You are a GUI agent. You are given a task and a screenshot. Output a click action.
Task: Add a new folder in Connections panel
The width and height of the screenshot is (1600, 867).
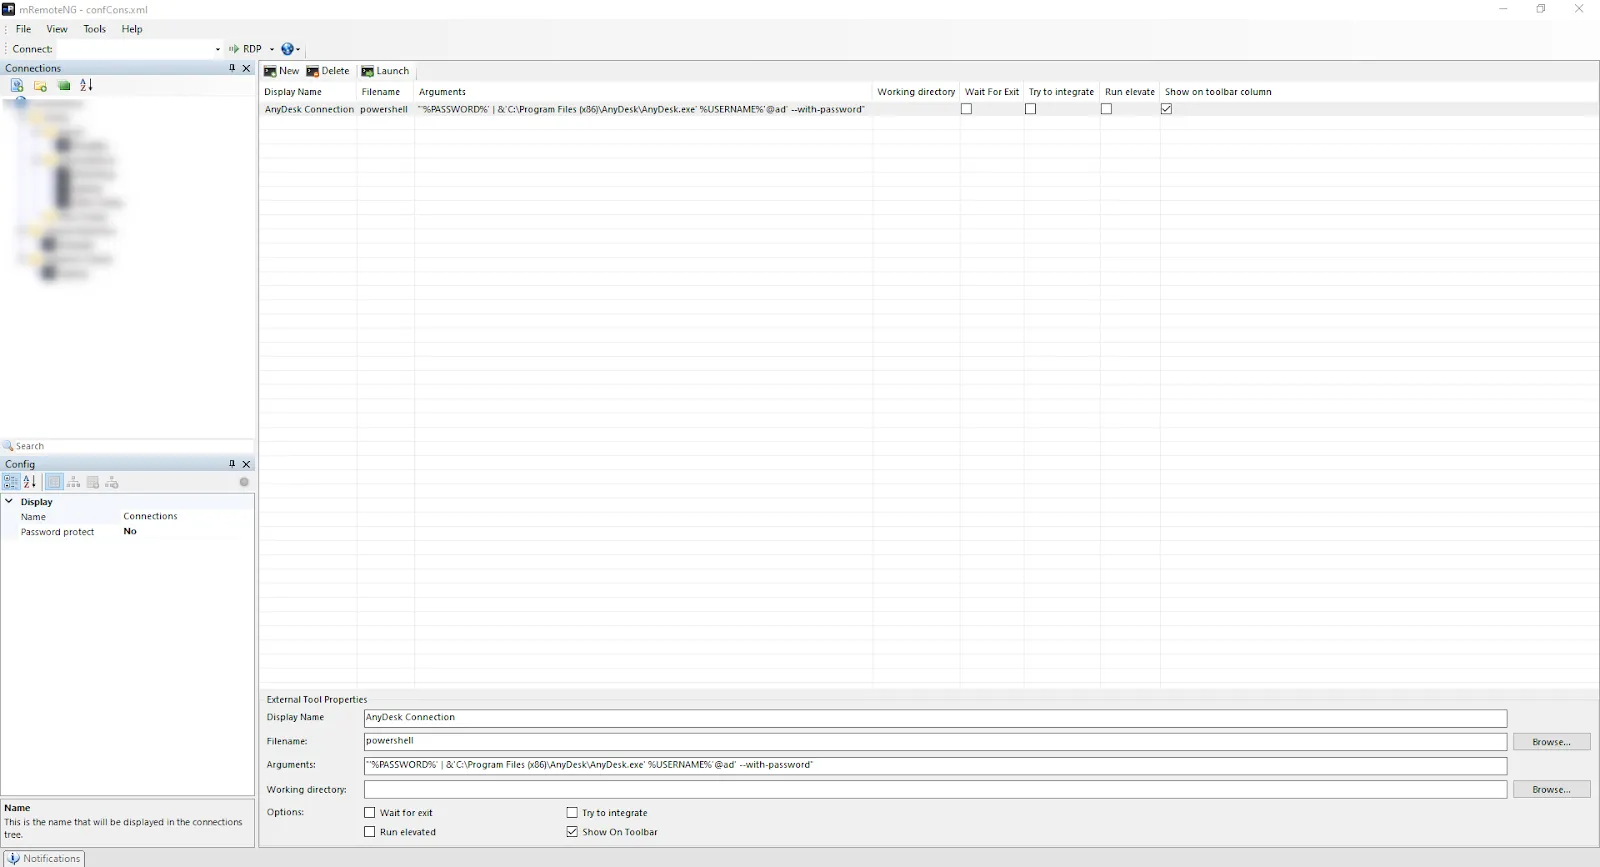tap(40, 85)
